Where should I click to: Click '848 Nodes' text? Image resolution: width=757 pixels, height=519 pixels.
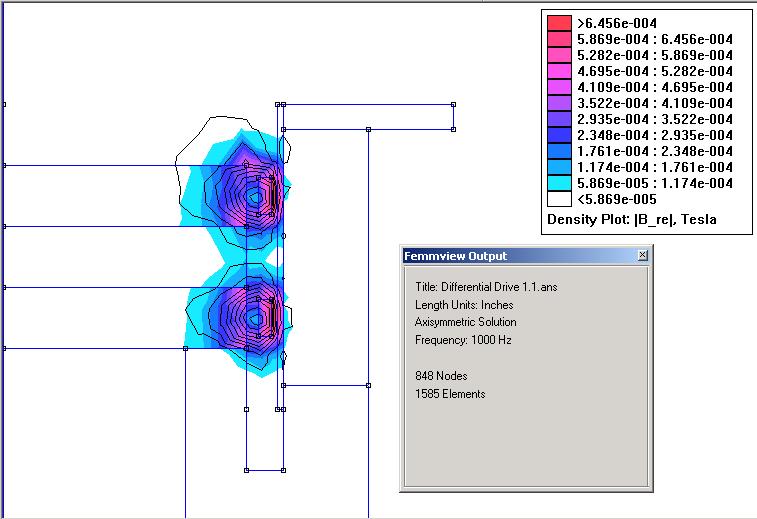441,376
